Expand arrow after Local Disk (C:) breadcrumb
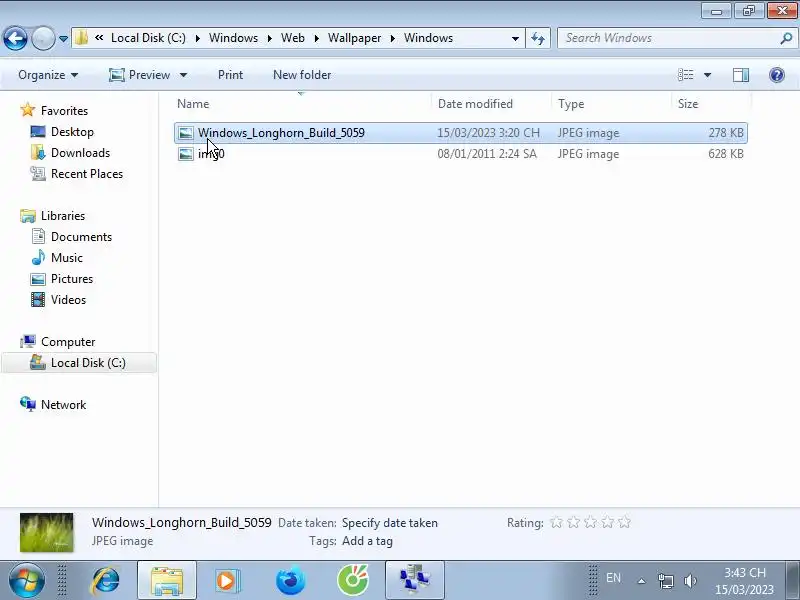The image size is (800, 600). pyautogui.click(x=197, y=38)
